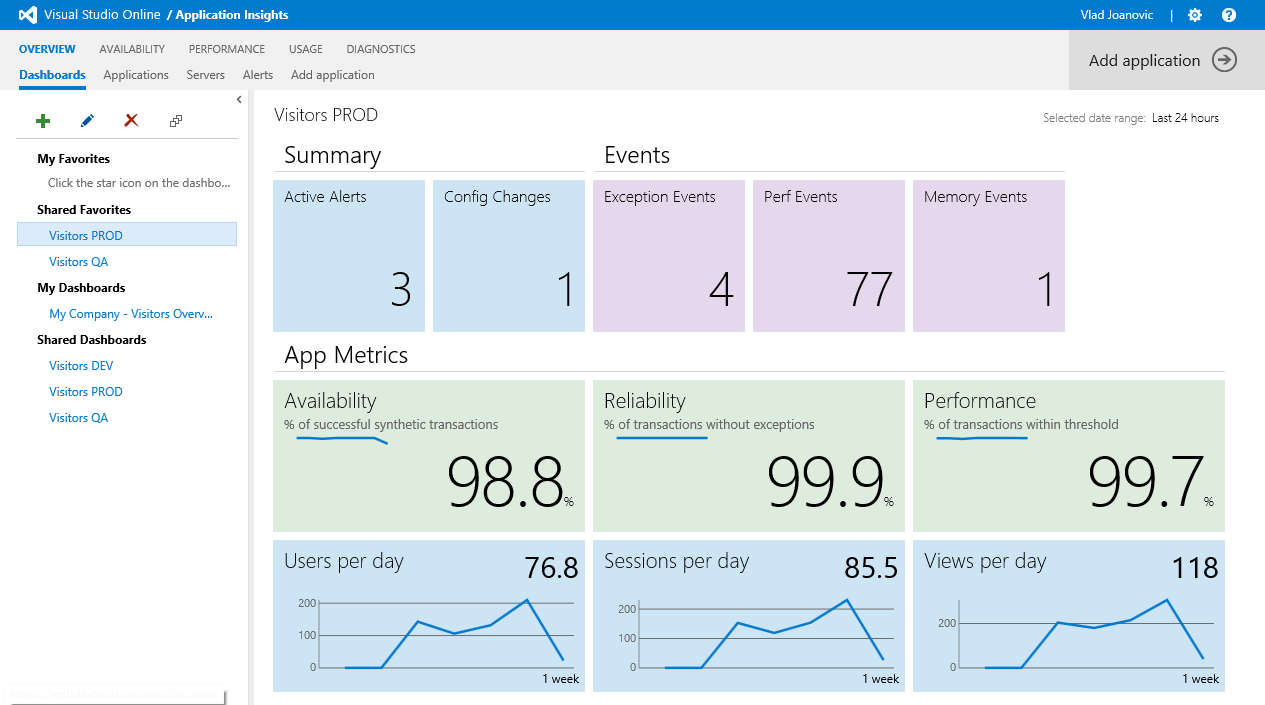The image size is (1265, 705).
Task: Click the pencil edit dashboard icon
Action: 87,121
